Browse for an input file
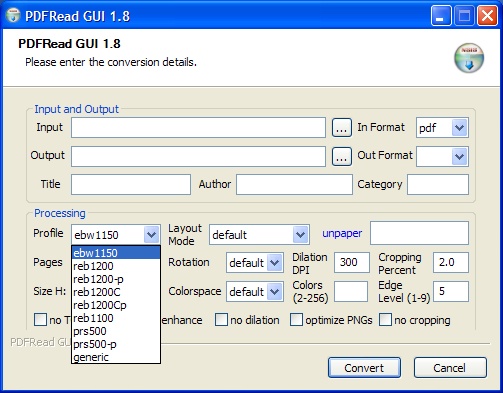503x393 pixels. coord(342,128)
